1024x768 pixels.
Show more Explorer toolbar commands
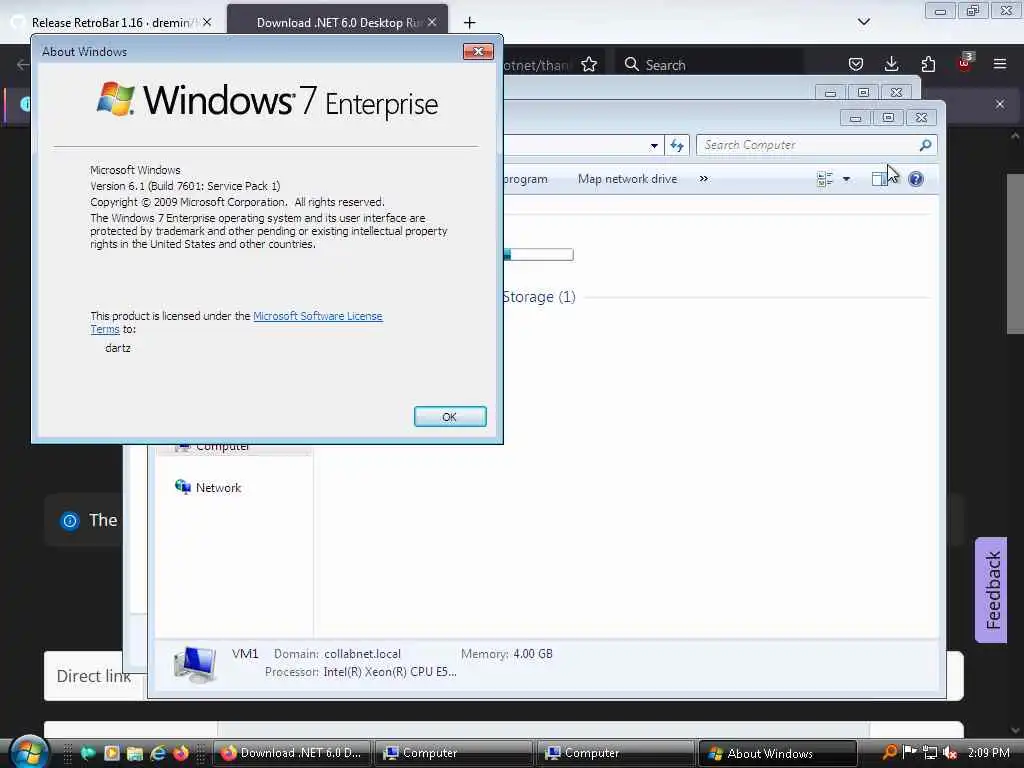[x=703, y=179]
